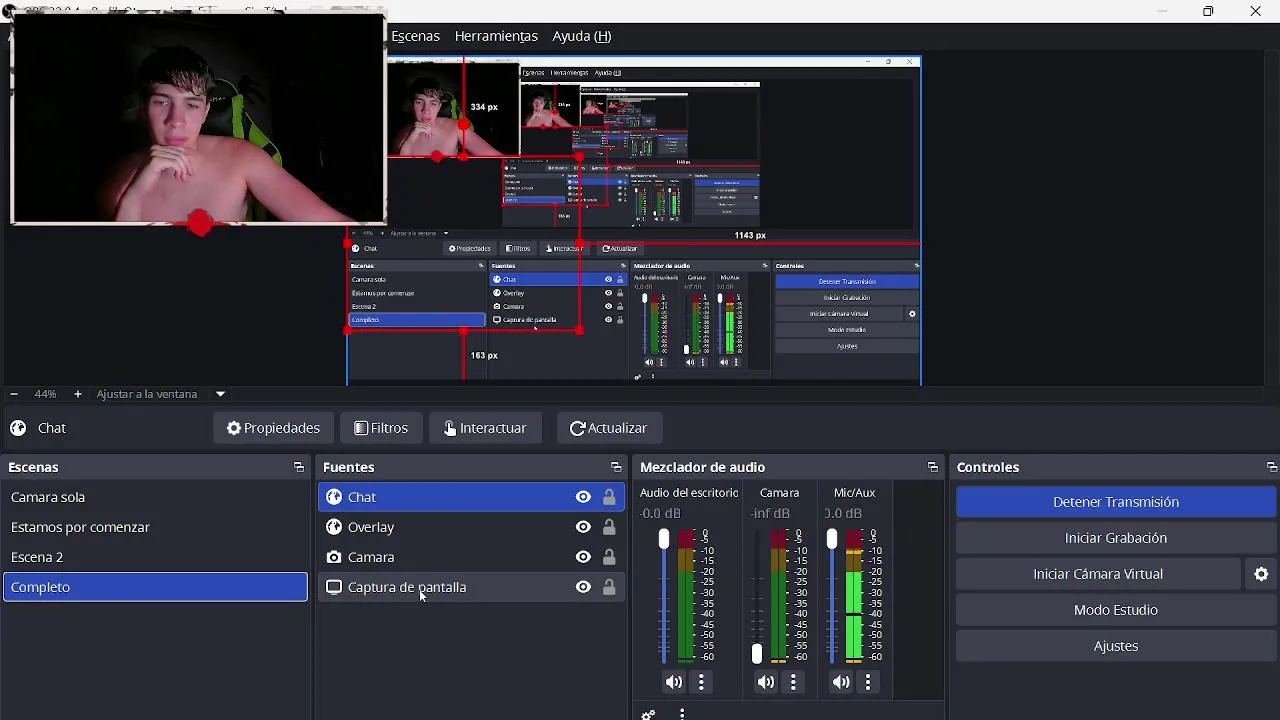Toggle visibility of Overlay source
The width and height of the screenshot is (1280, 720).
pyautogui.click(x=583, y=527)
